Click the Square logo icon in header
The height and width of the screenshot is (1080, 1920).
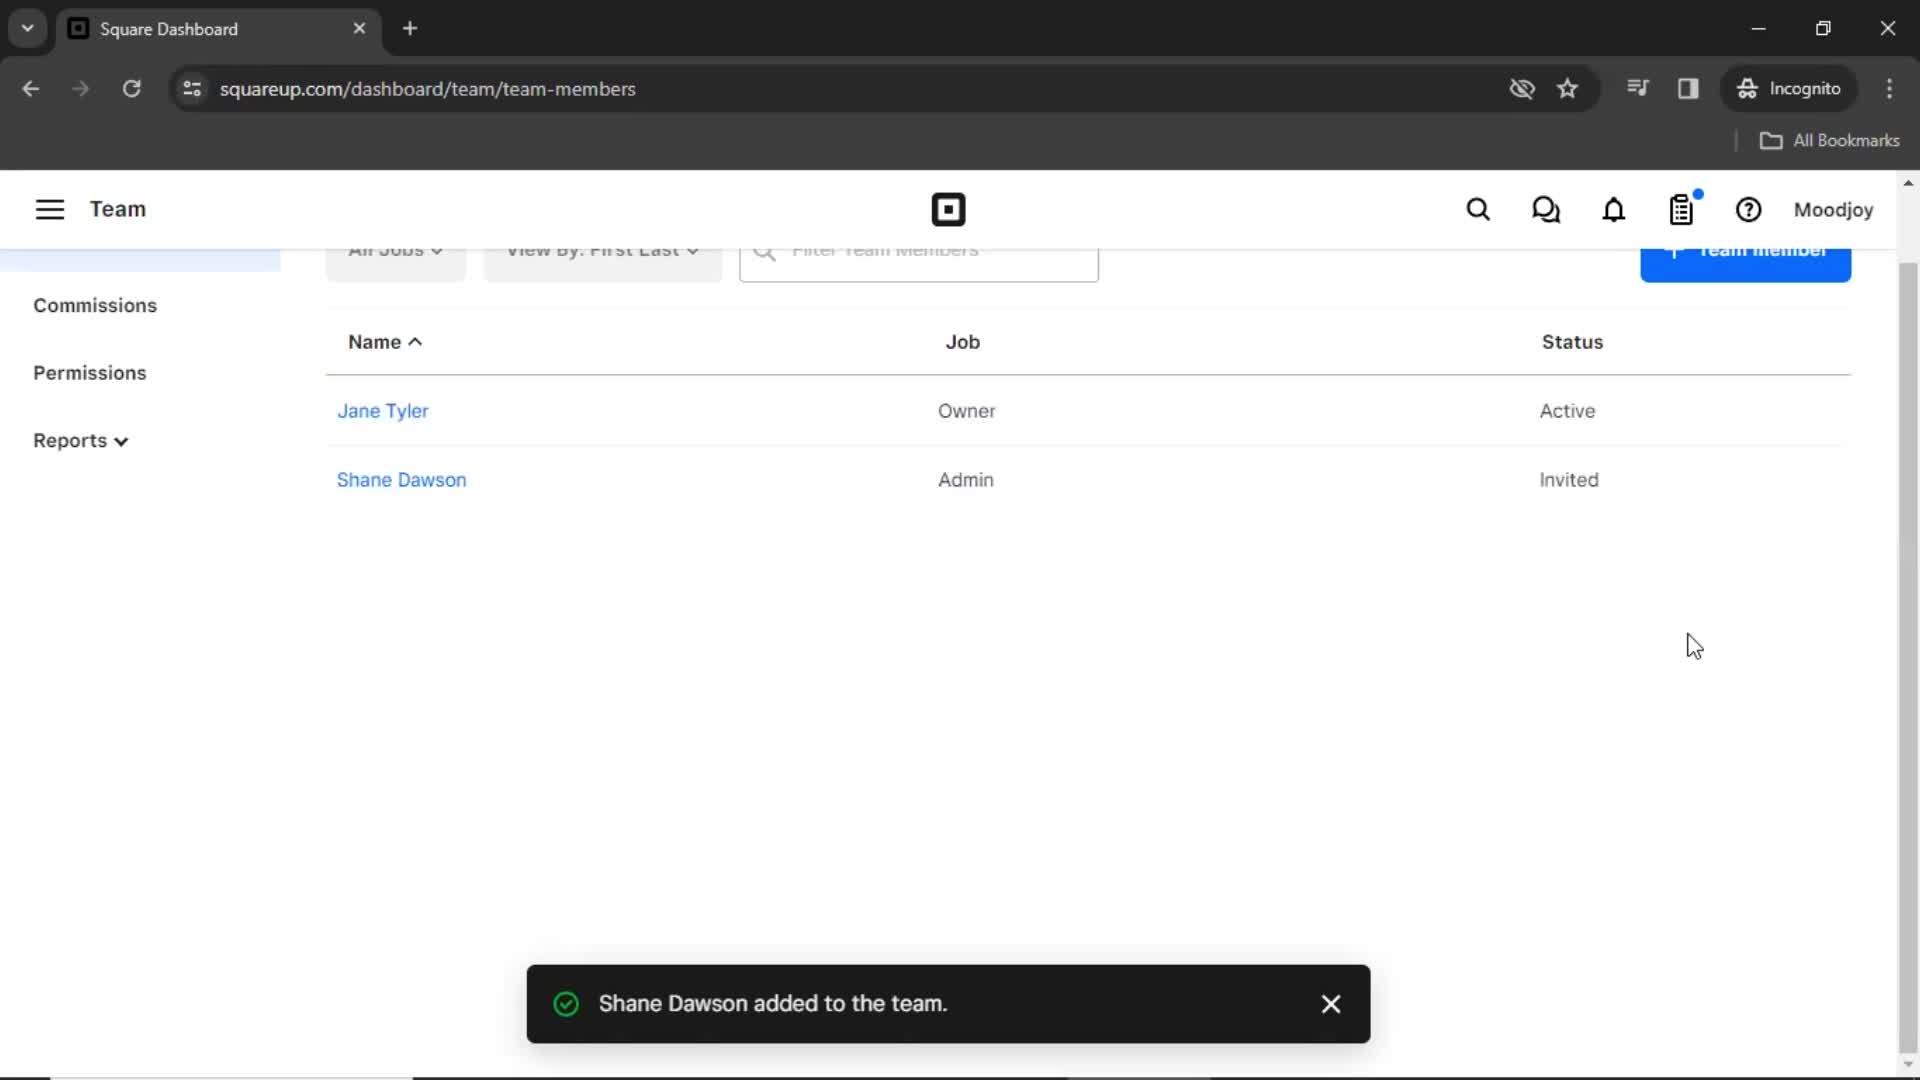(x=945, y=208)
